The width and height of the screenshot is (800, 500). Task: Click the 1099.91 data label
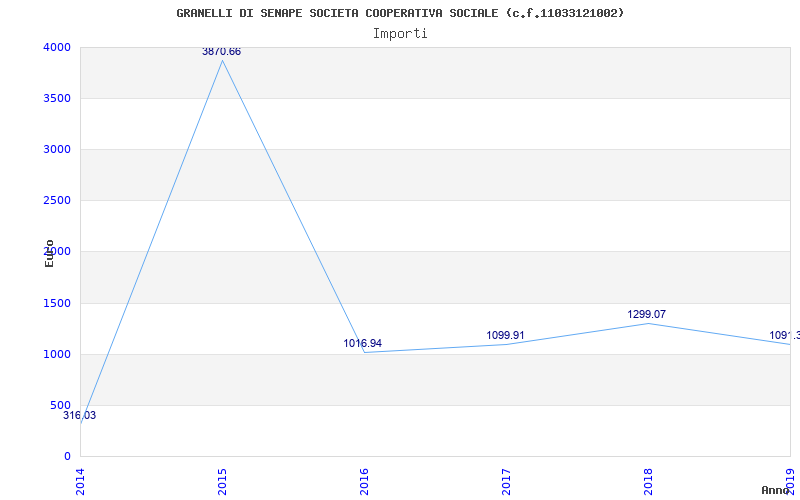click(x=505, y=336)
